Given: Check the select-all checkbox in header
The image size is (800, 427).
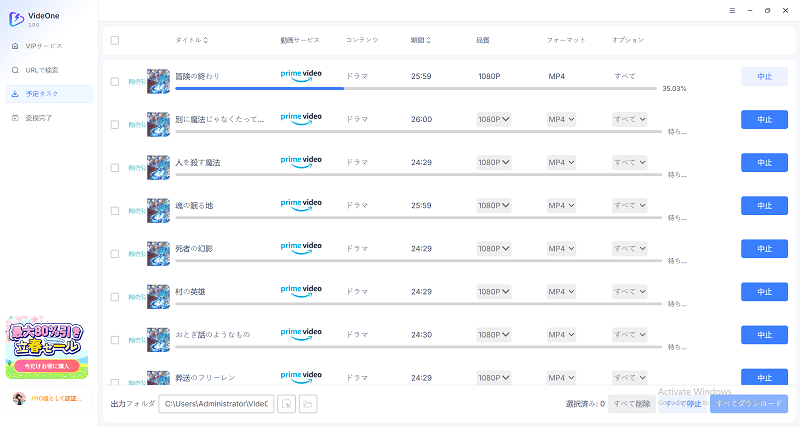Looking at the screenshot, I should (115, 40).
